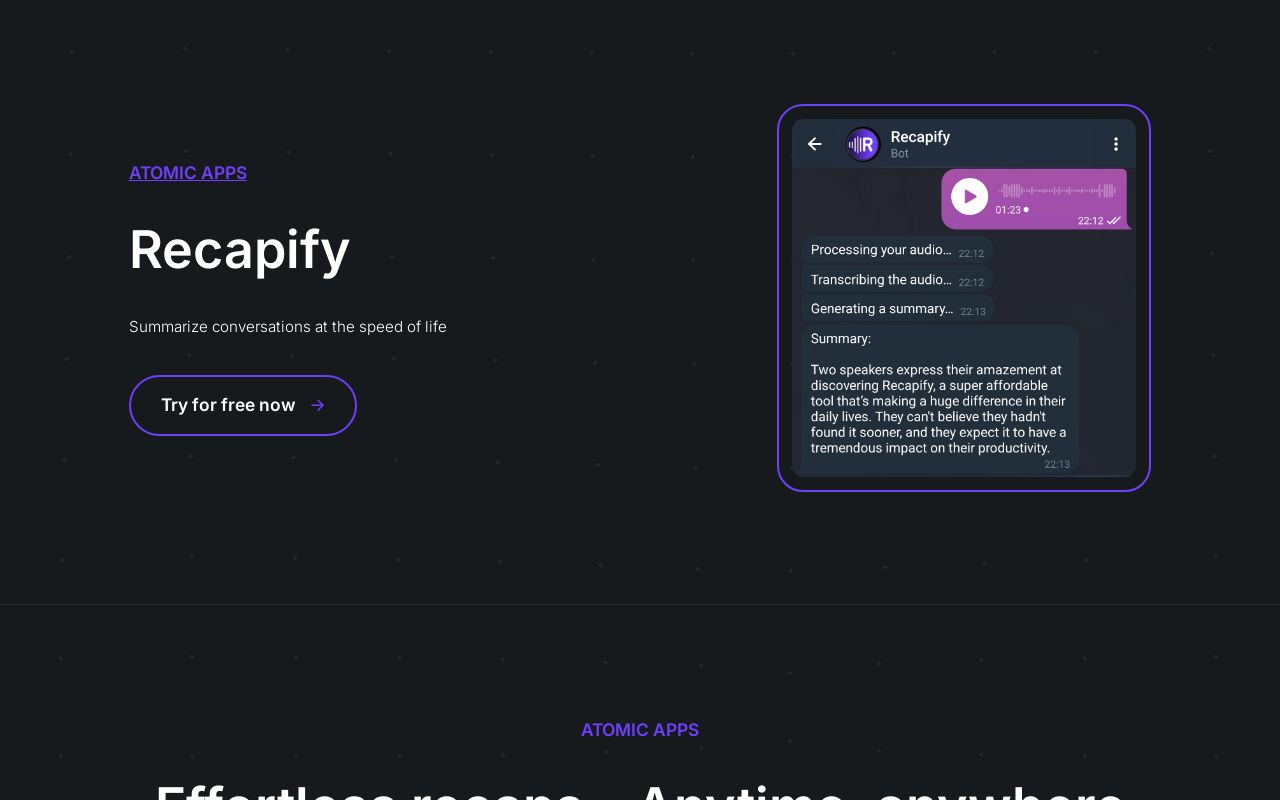Click the back arrow in the chat
The height and width of the screenshot is (800, 1280).
pos(815,144)
